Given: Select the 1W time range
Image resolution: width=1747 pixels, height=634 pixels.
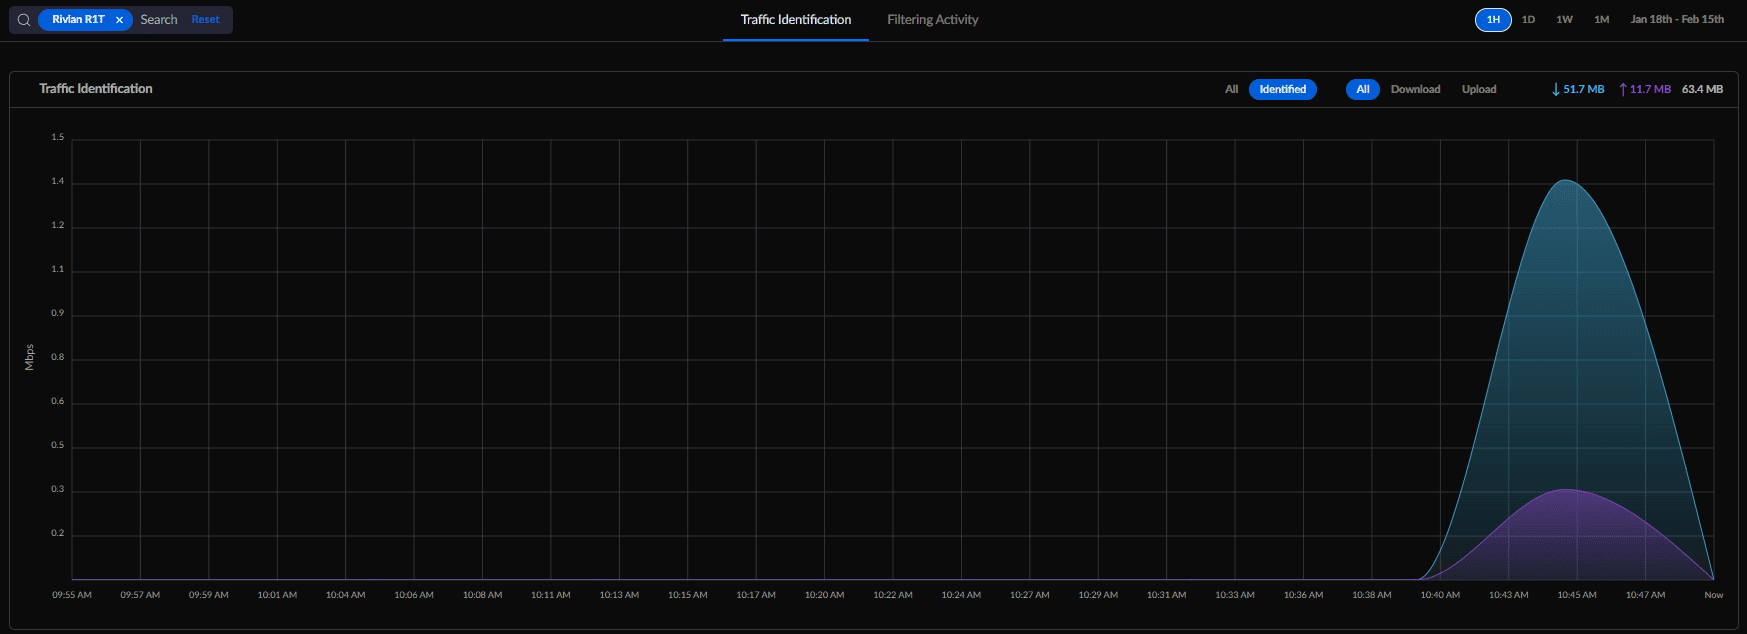Looking at the screenshot, I should (1565, 20).
